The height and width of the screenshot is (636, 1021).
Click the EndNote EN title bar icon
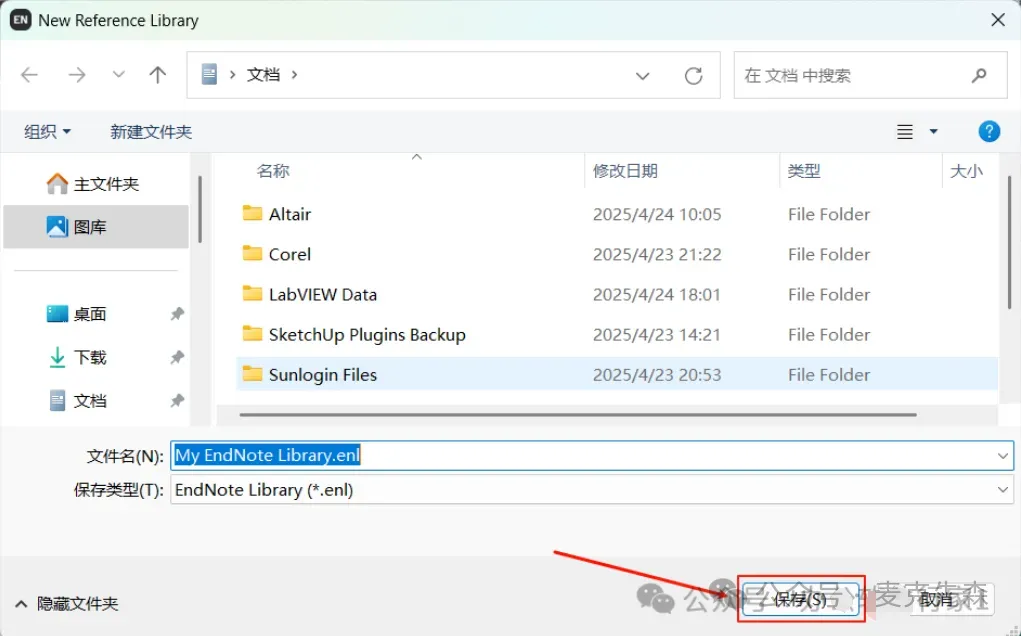pos(20,20)
